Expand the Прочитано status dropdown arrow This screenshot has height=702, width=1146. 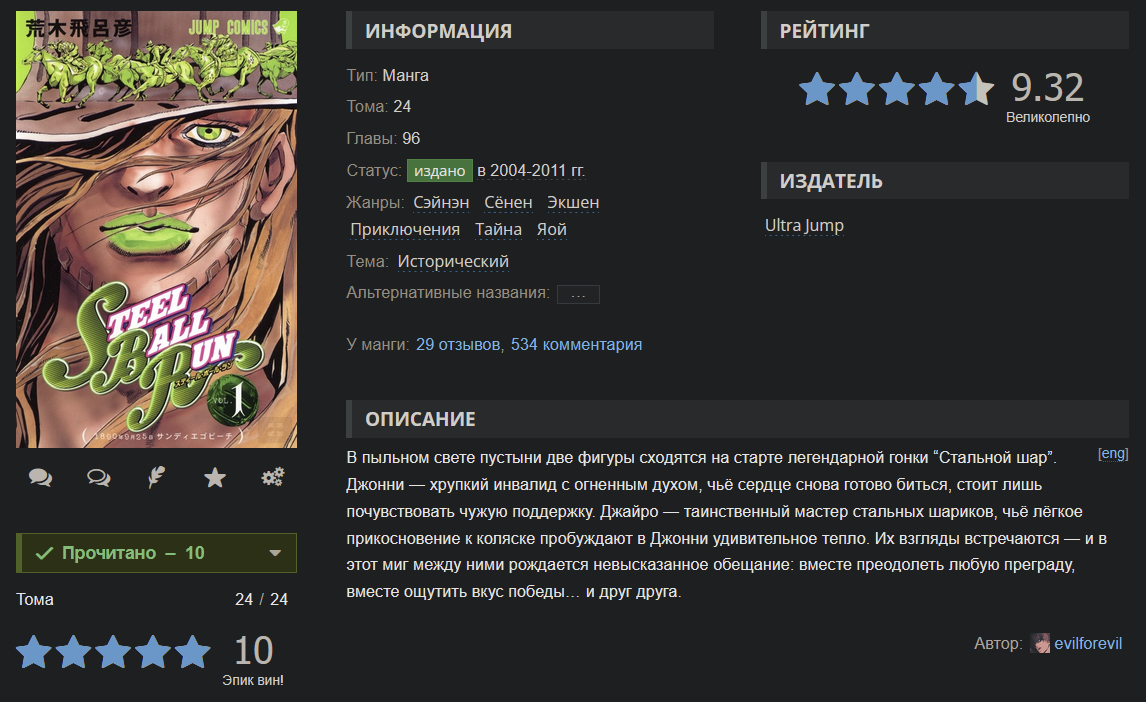[276, 553]
